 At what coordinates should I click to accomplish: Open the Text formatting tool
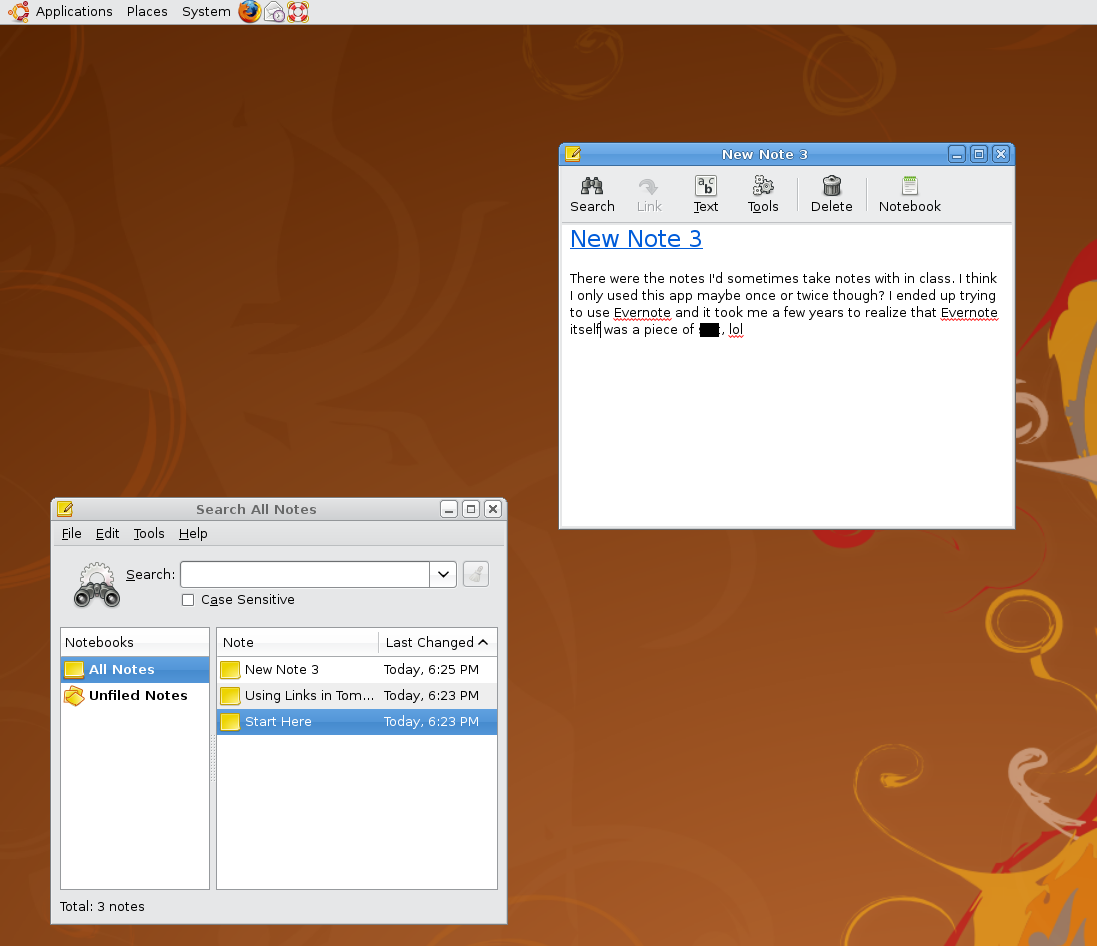click(706, 194)
